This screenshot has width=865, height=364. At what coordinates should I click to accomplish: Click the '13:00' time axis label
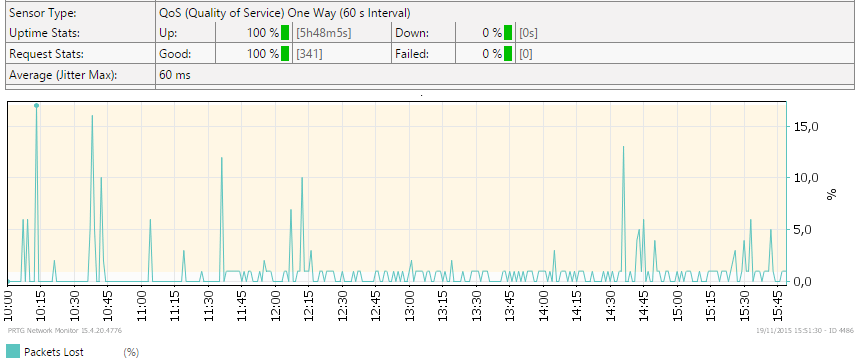[x=410, y=307]
